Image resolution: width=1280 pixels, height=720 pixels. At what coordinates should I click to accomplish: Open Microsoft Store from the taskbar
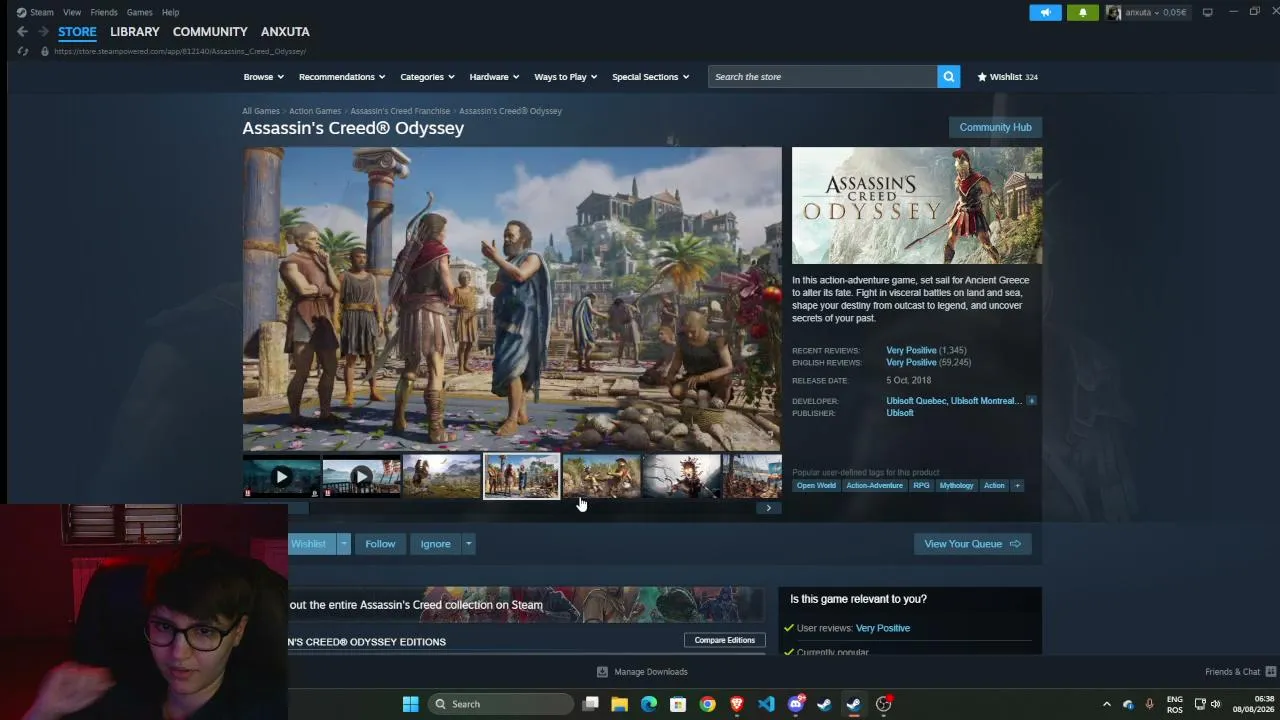[x=678, y=704]
